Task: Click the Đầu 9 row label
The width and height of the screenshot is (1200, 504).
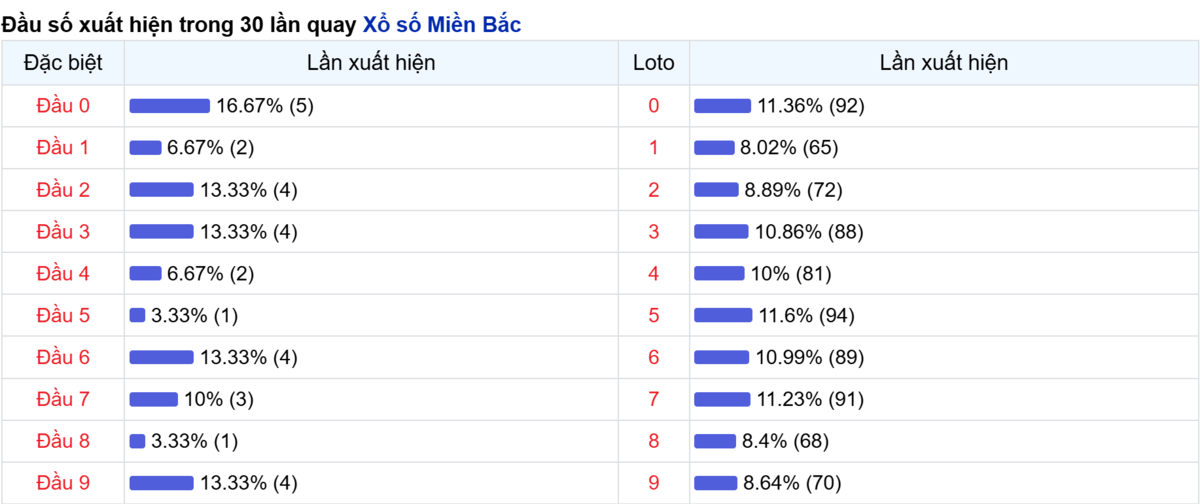Action: (63, 484)
